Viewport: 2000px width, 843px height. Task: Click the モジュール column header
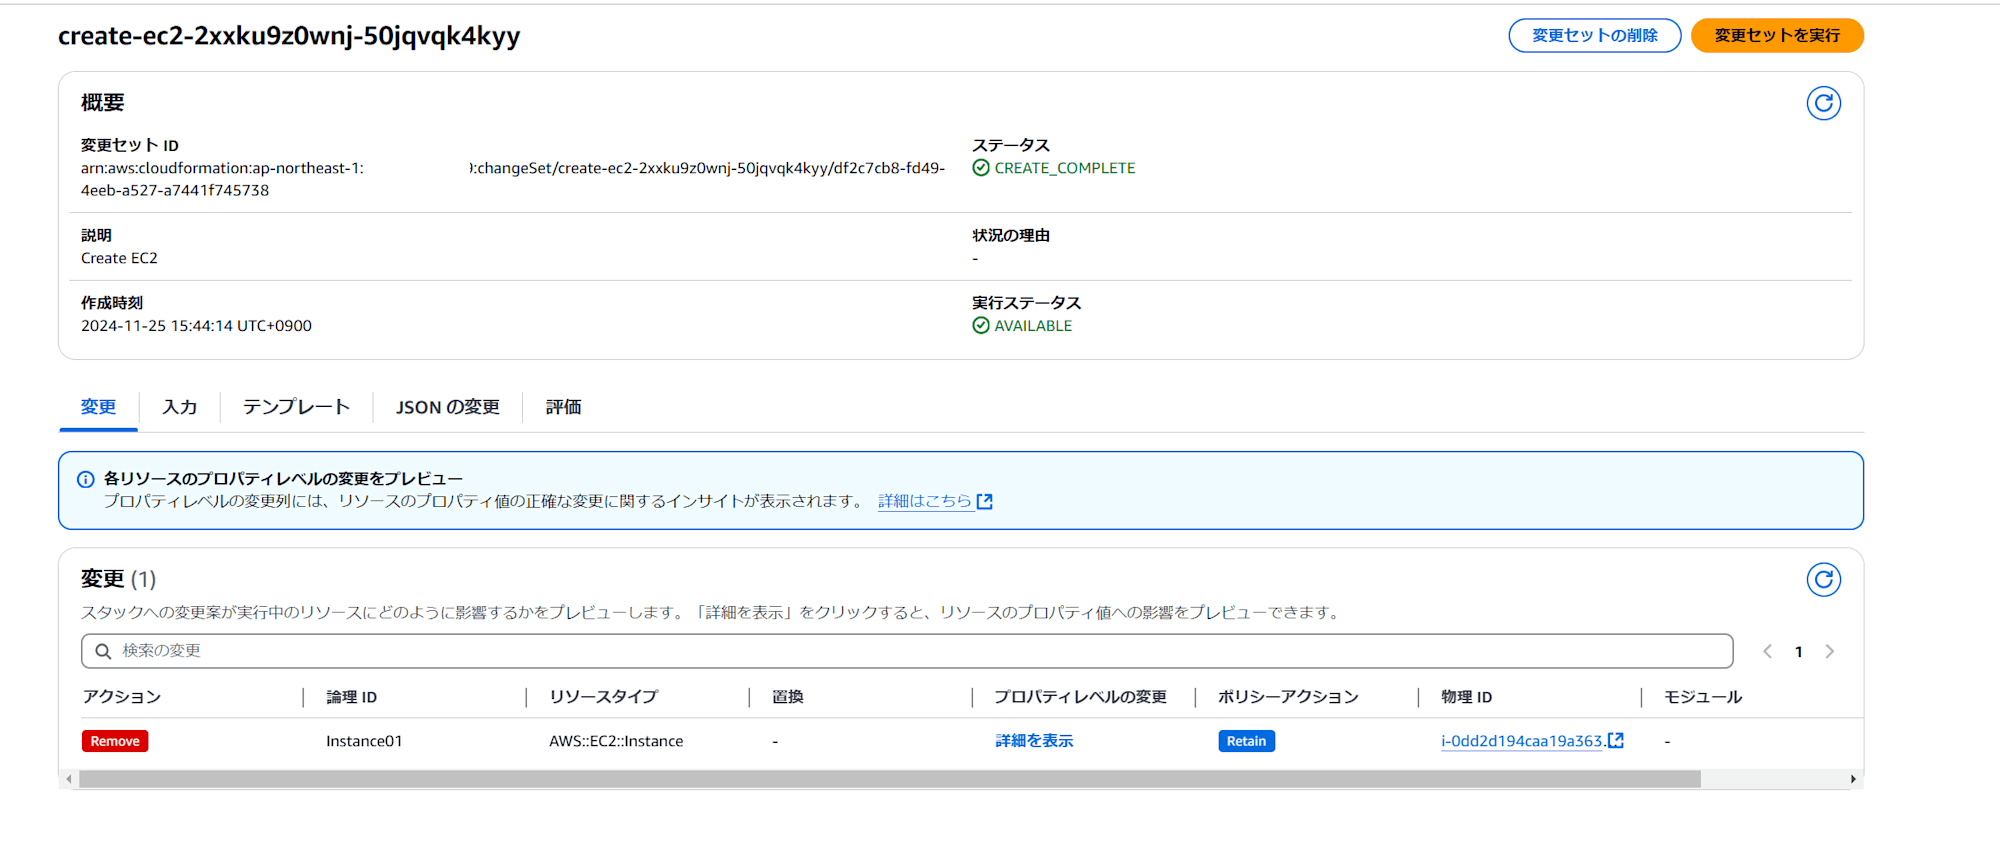pos(1703,697)
